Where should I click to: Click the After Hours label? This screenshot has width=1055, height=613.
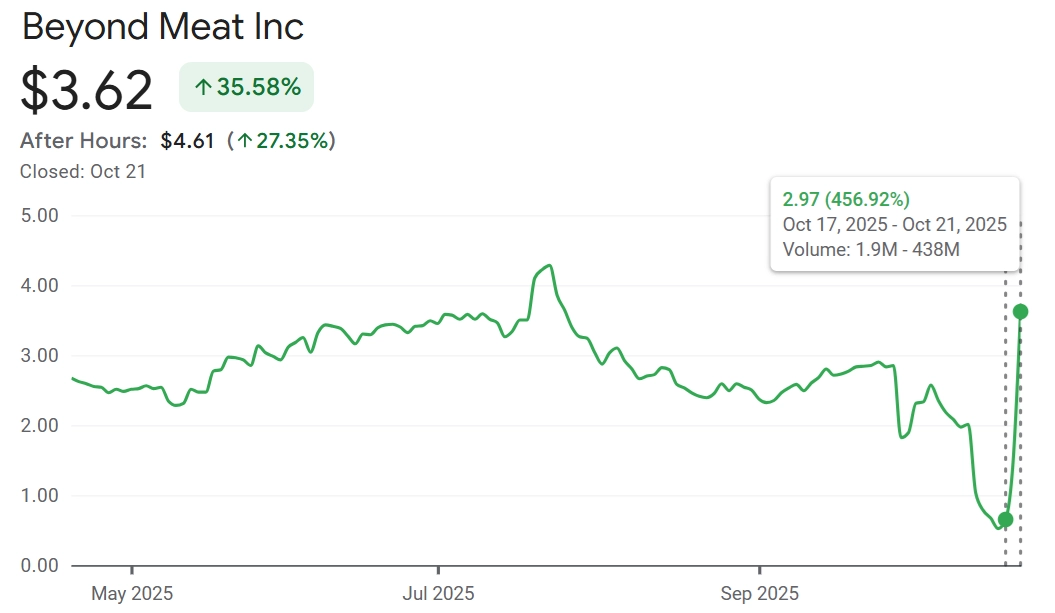point(83,141)
